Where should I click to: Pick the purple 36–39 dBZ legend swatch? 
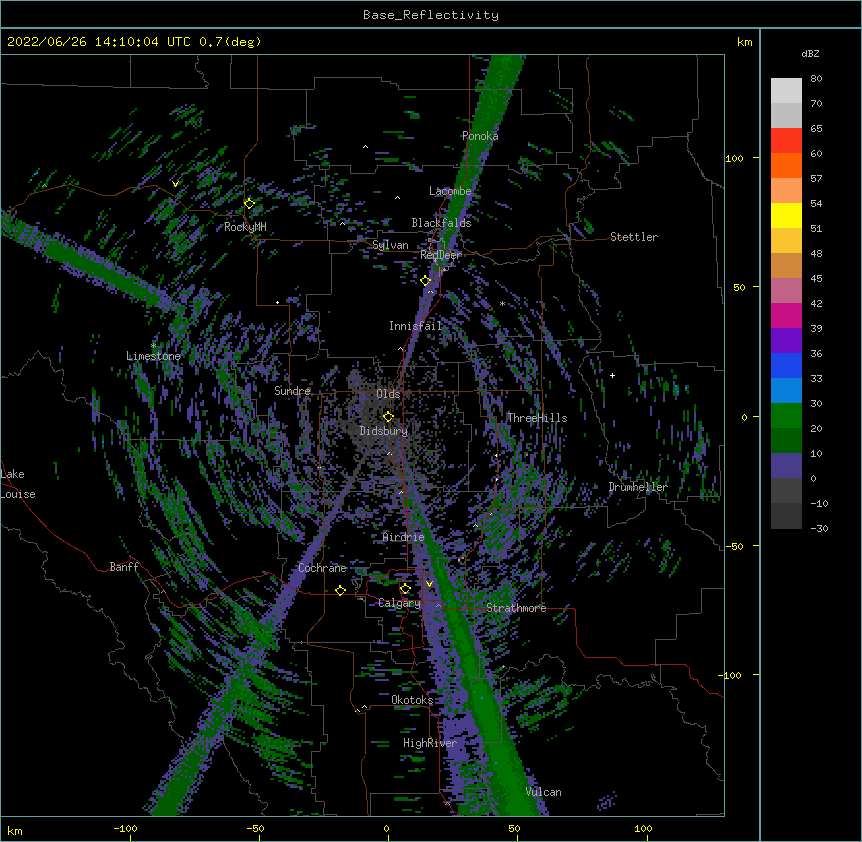(786, 341)
